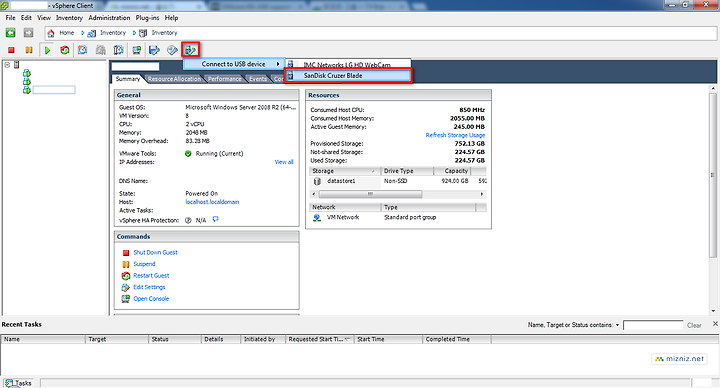Click the localhost.localdomain host link
The image size is (720, 388).
[x=212, y=202]
